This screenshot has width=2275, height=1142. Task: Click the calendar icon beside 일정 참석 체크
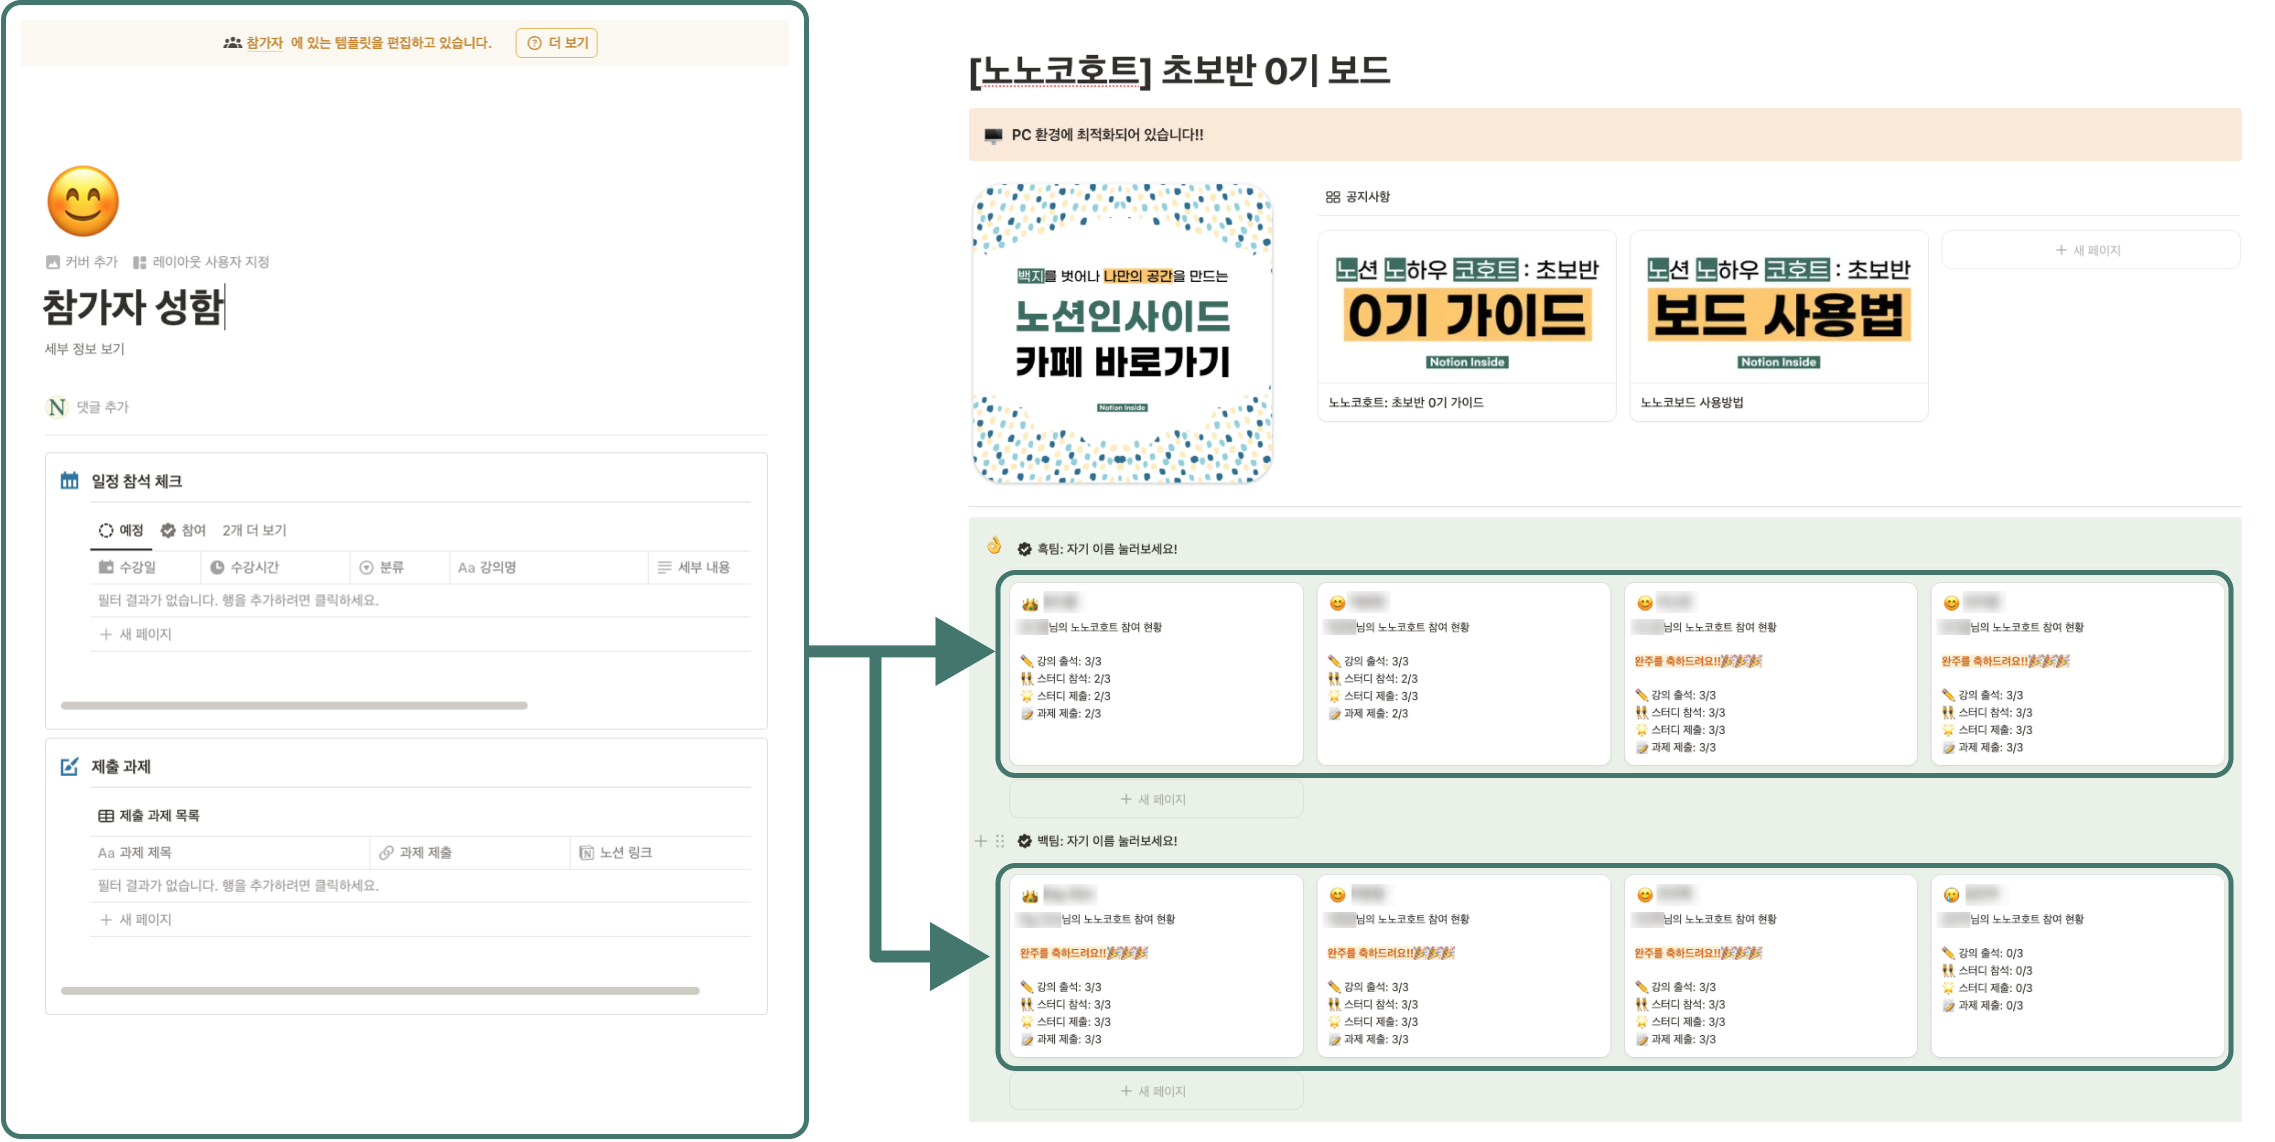coord(69,481)
